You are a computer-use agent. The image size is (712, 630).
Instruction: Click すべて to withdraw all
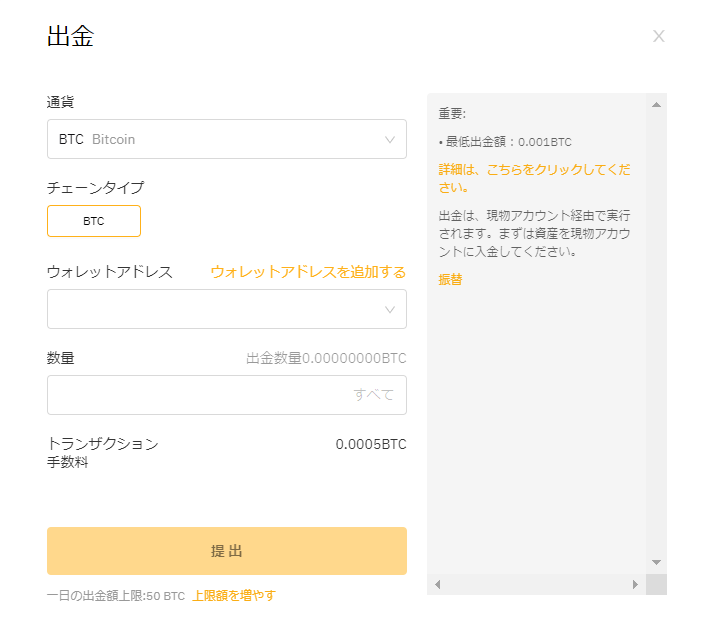[x=373, y=394]
